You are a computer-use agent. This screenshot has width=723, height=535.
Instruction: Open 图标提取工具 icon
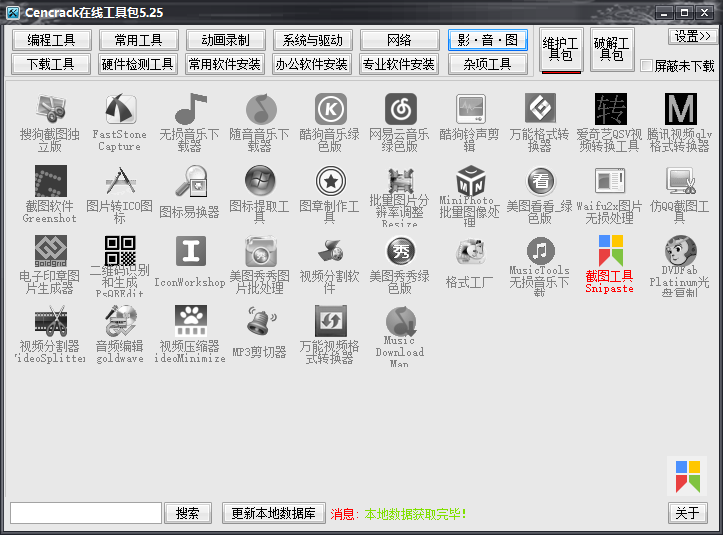[261, 181]
